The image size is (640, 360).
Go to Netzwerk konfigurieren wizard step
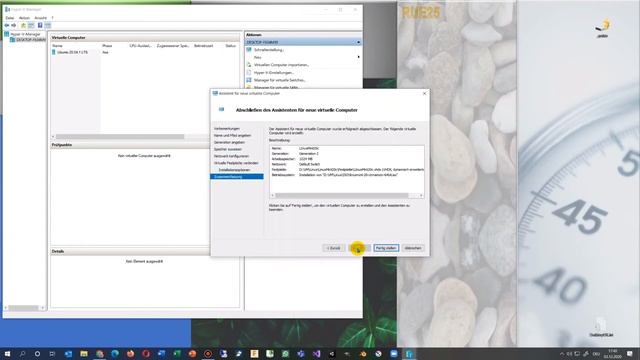point(231,156)
